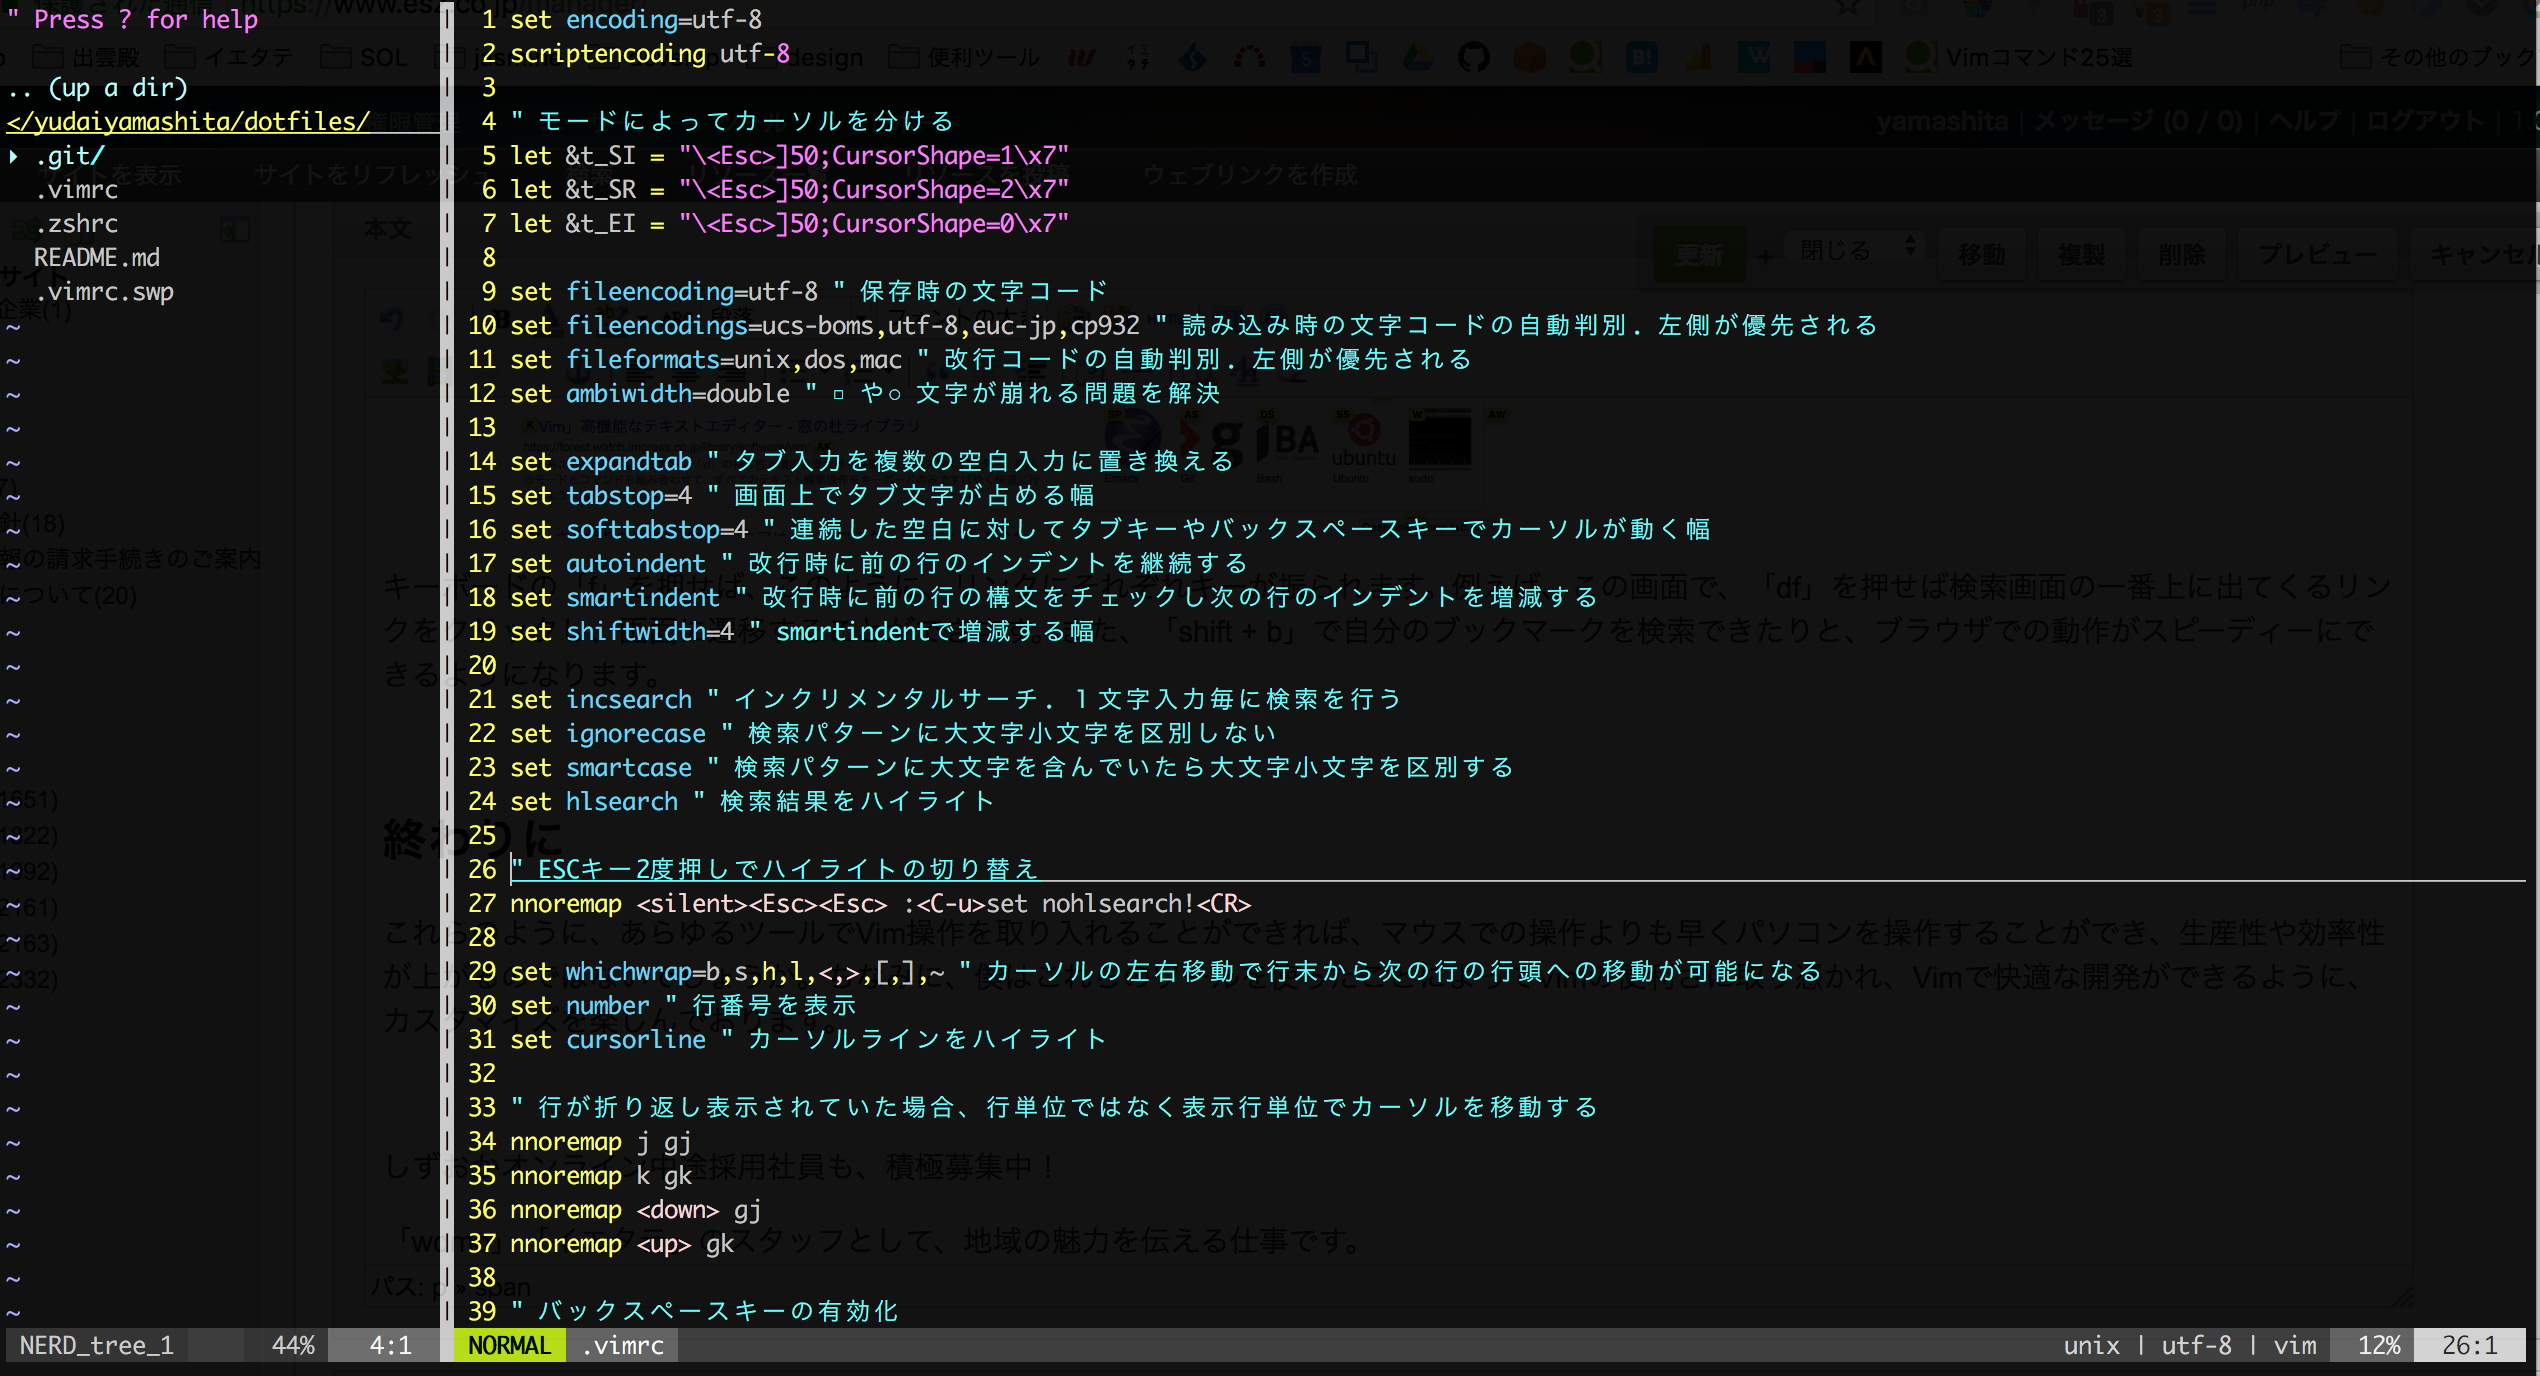2540x1376 pixels.
Task: Open the .zshrc file entry
Action: coord(76,224)
